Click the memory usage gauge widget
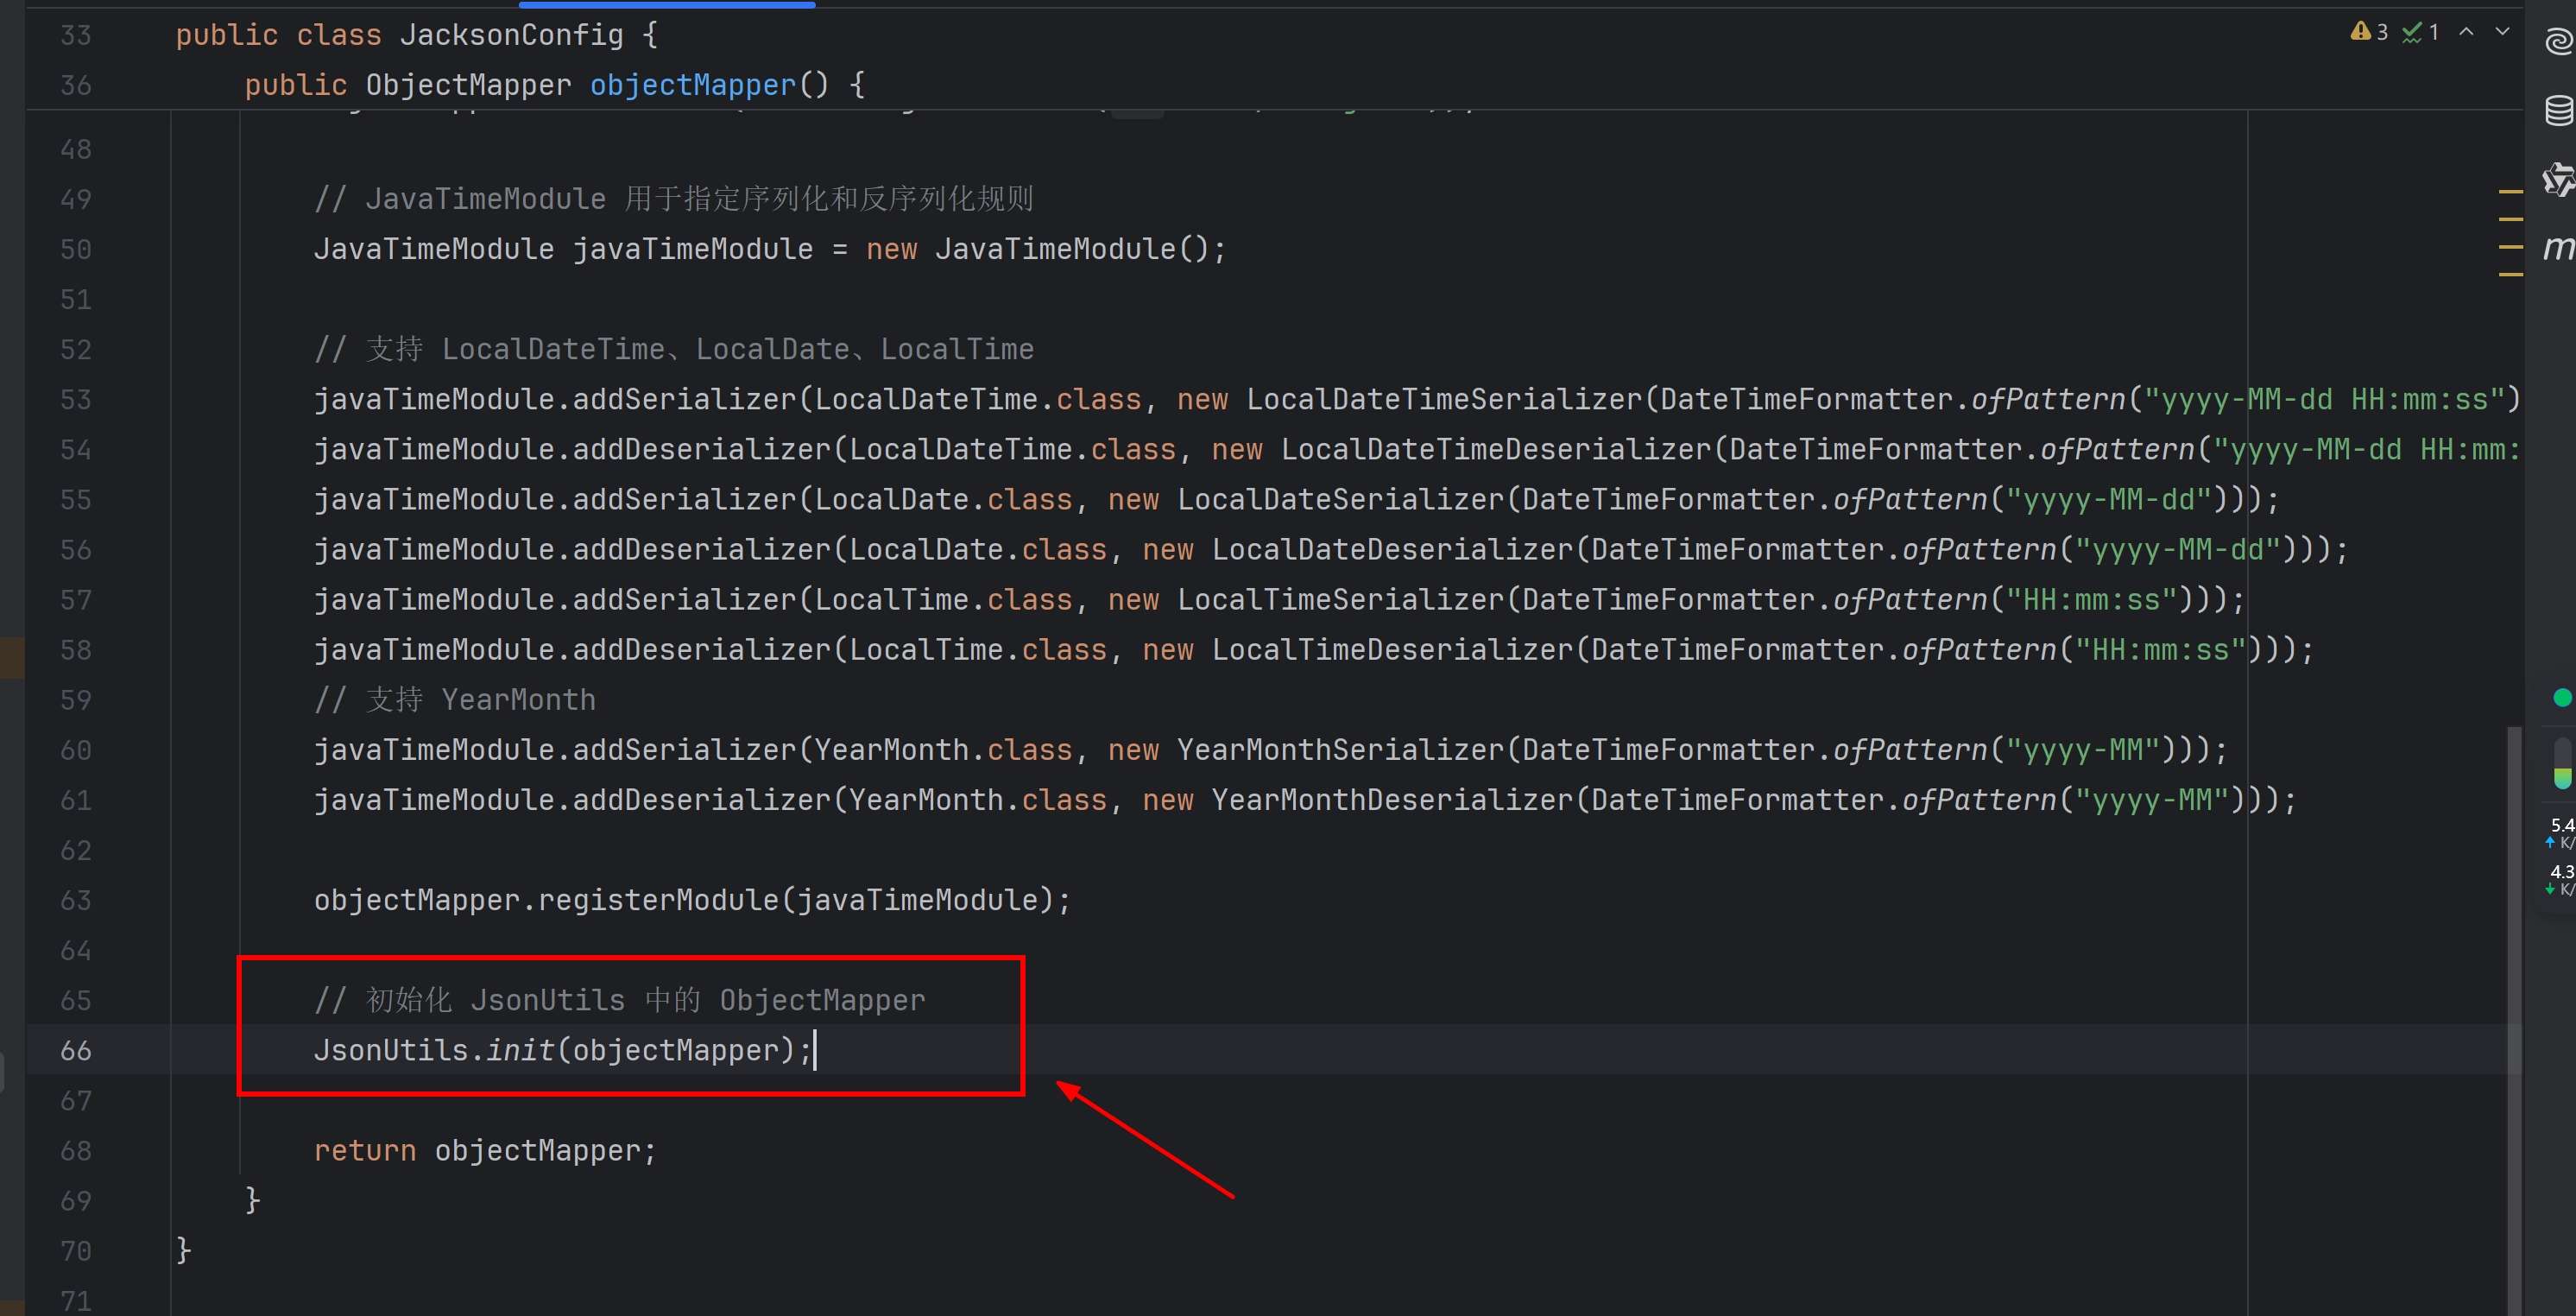Screen dimensions: 2576x1316 (x=2561, y=764)
